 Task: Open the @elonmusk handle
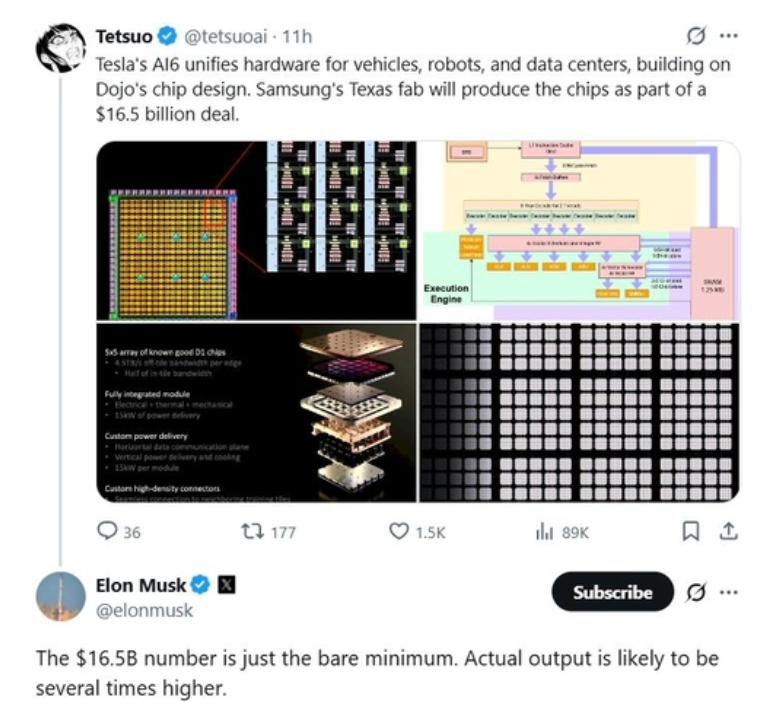(144, 610)
